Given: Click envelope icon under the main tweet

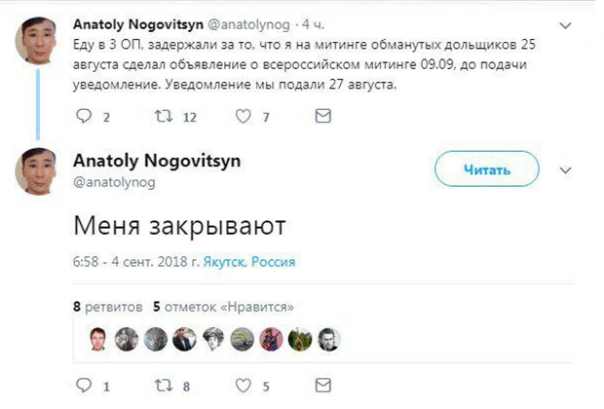Looking at the screenshot, I should tap(322, 384).
